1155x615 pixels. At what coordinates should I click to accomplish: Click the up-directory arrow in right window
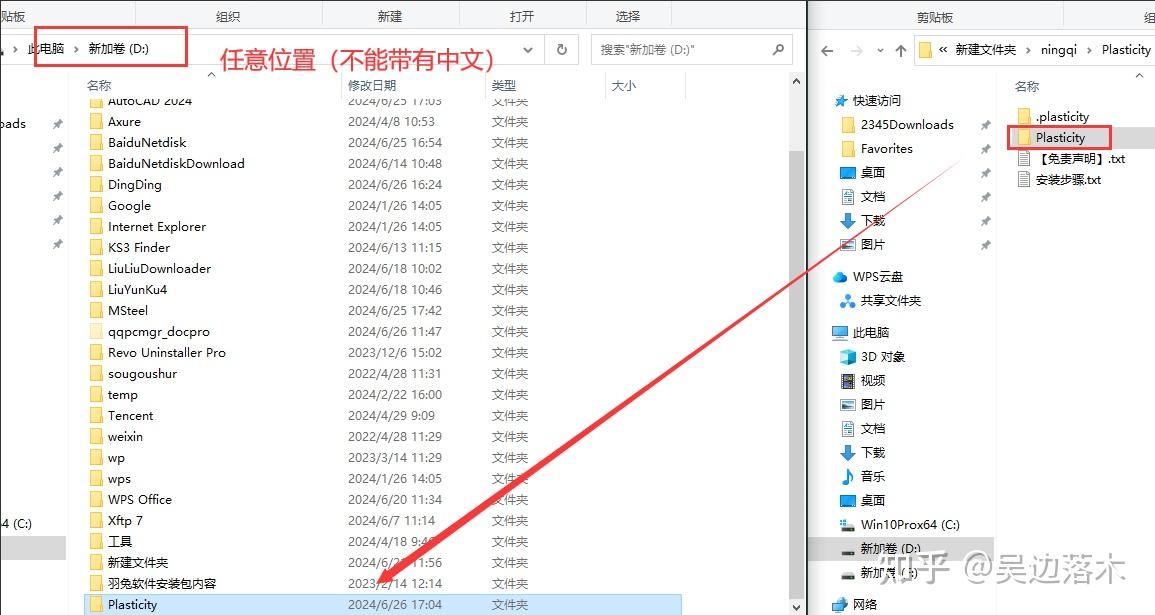(x=900, y=51)
